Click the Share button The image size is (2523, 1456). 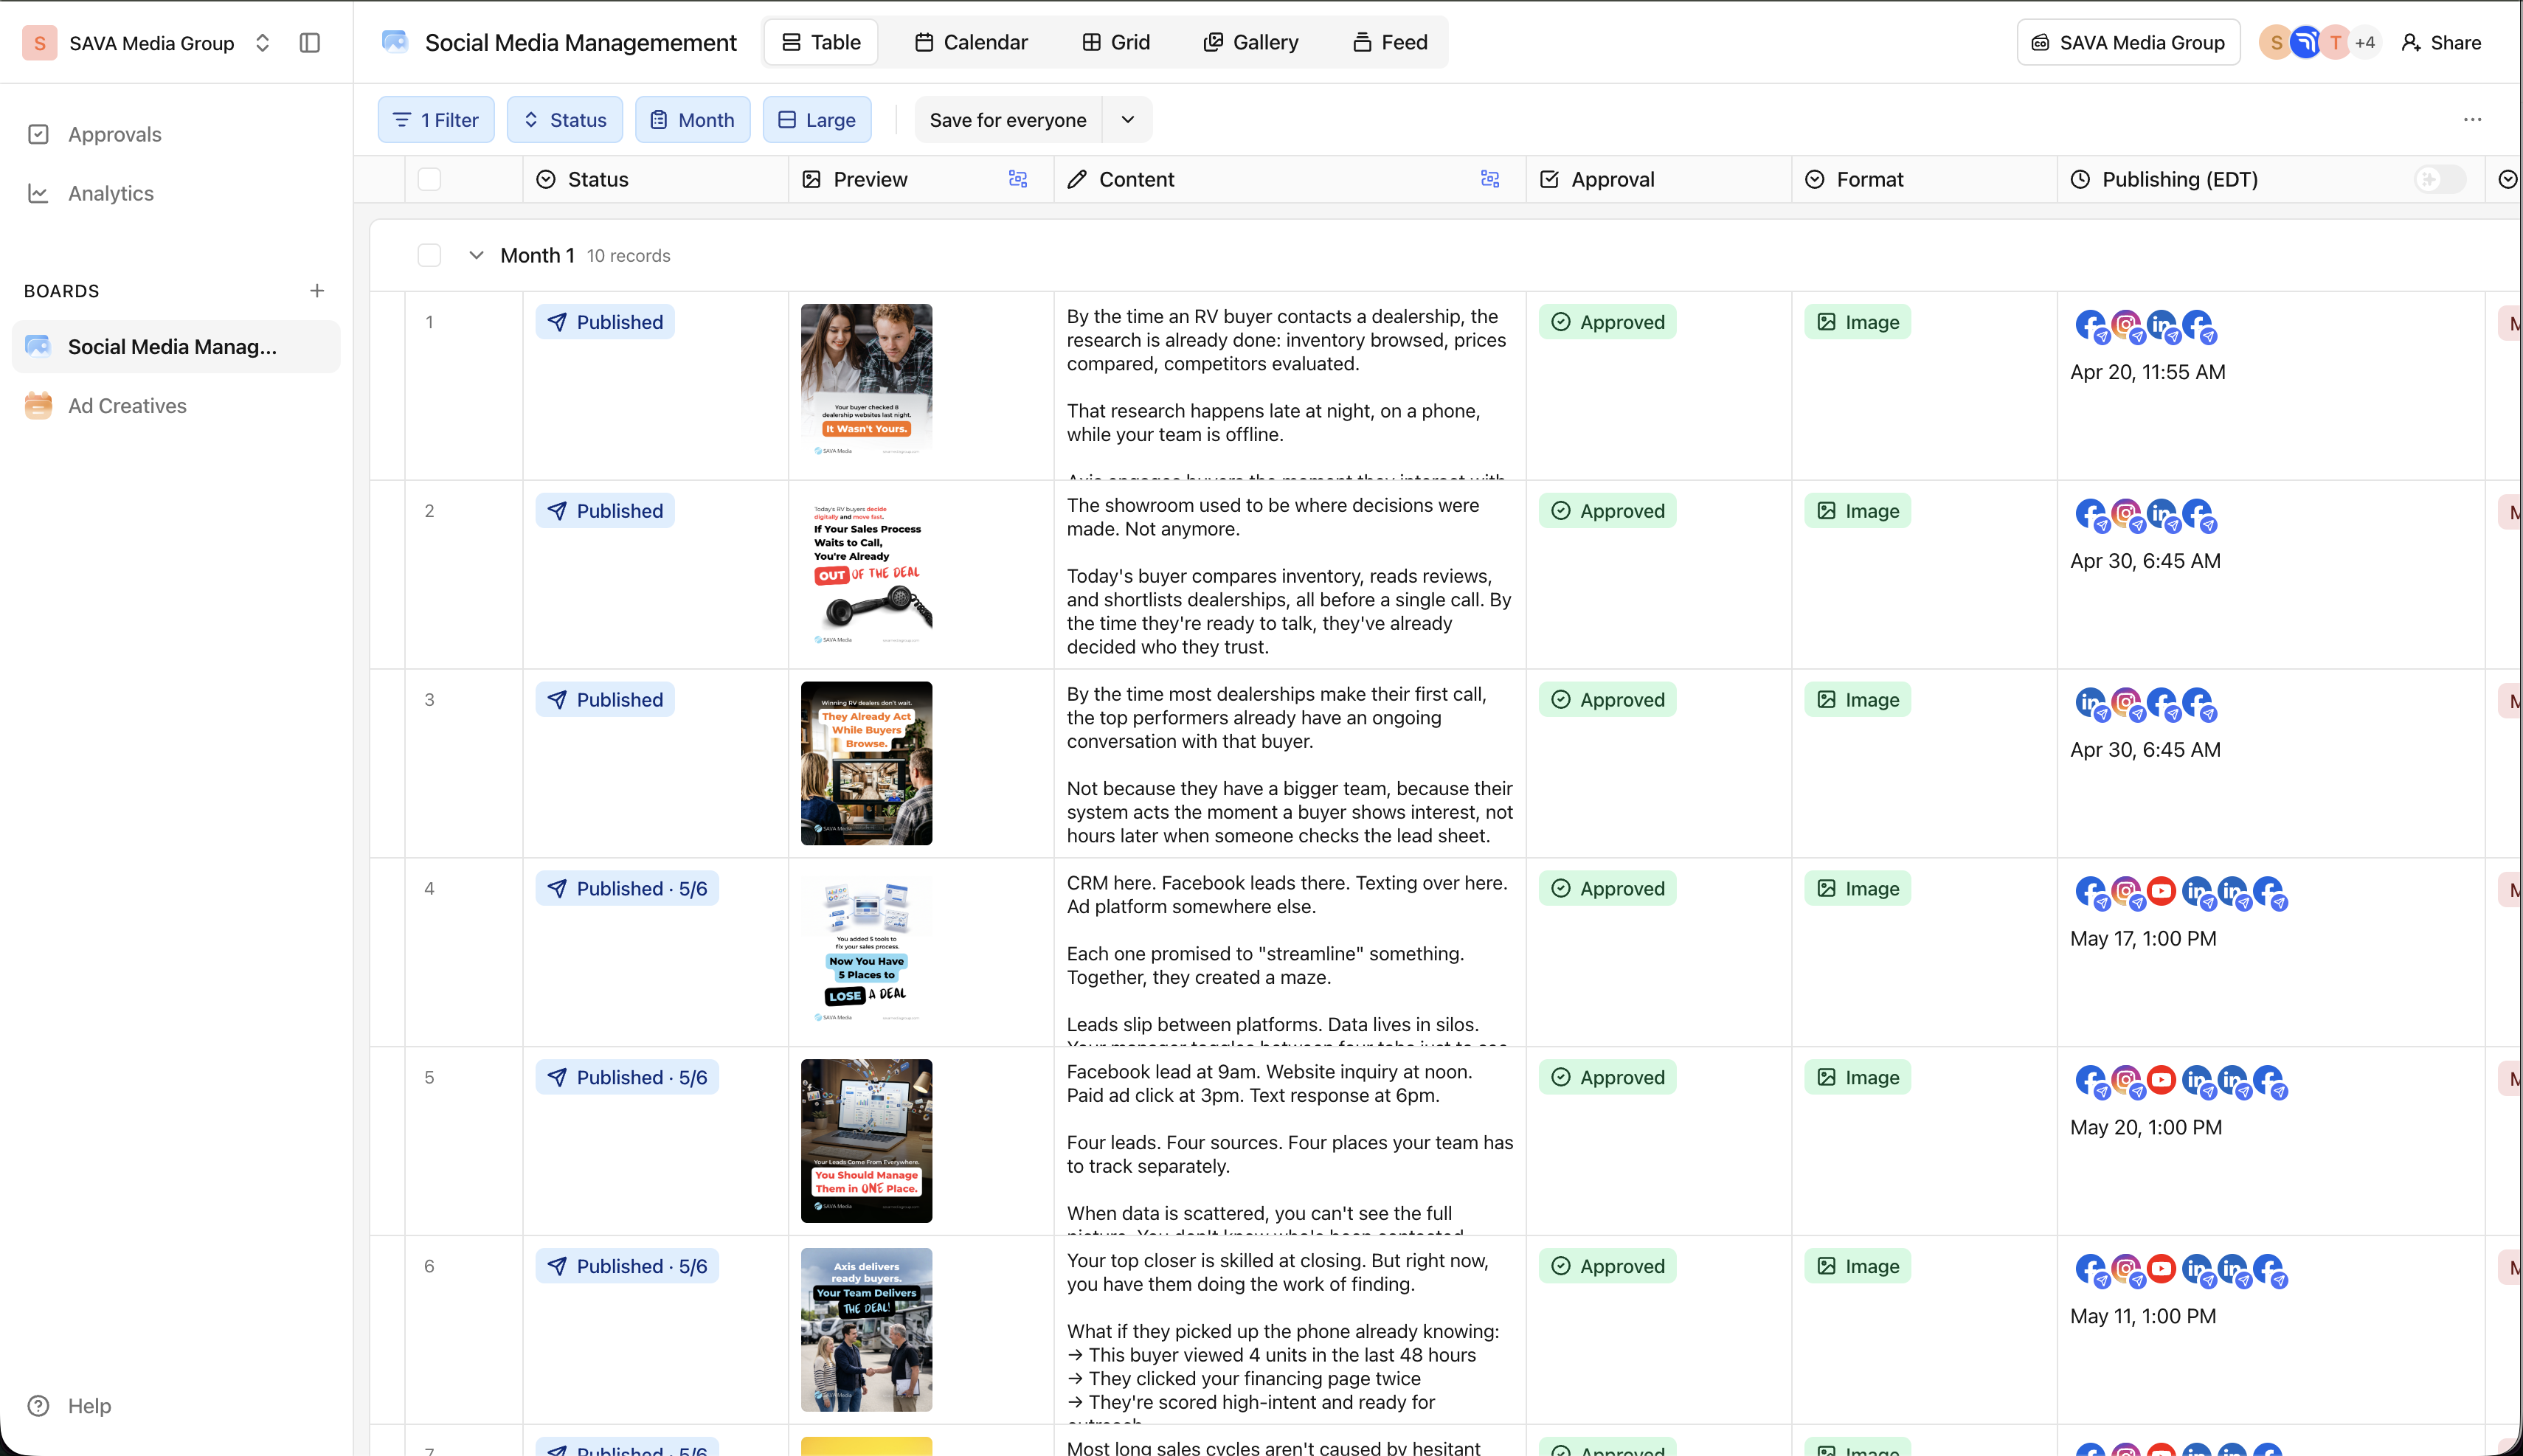2441,43
